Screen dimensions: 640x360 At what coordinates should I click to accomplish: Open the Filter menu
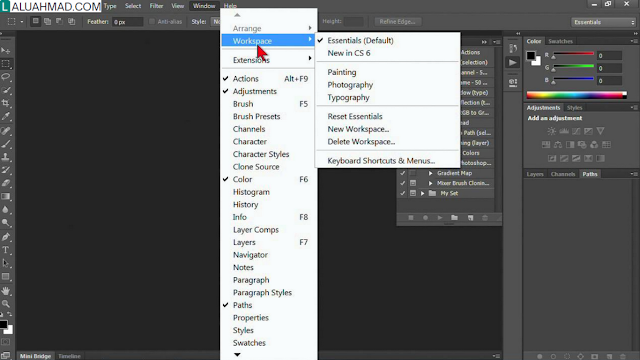tap(156, 6)
